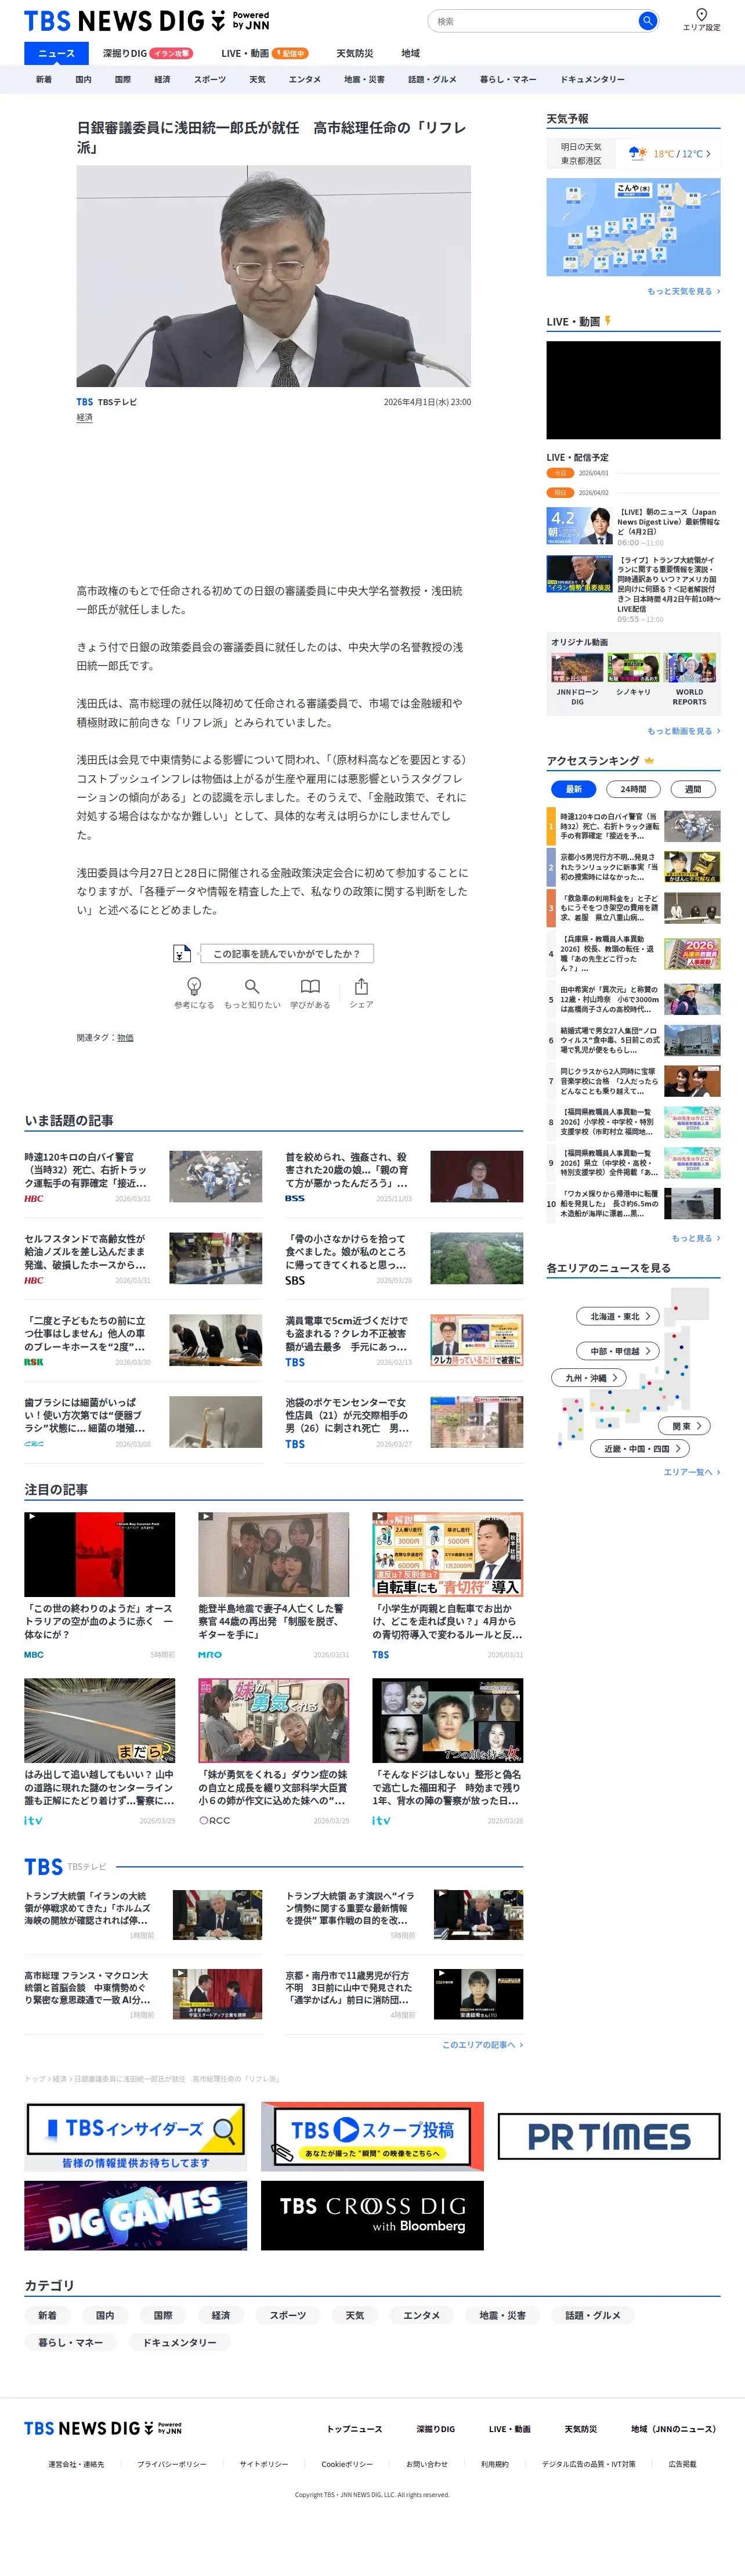Image resolution: width=745 pixels, height=2576 pixels.
Task: Click the 経済 tag below the article photo
Action: [x=85, y=418]
